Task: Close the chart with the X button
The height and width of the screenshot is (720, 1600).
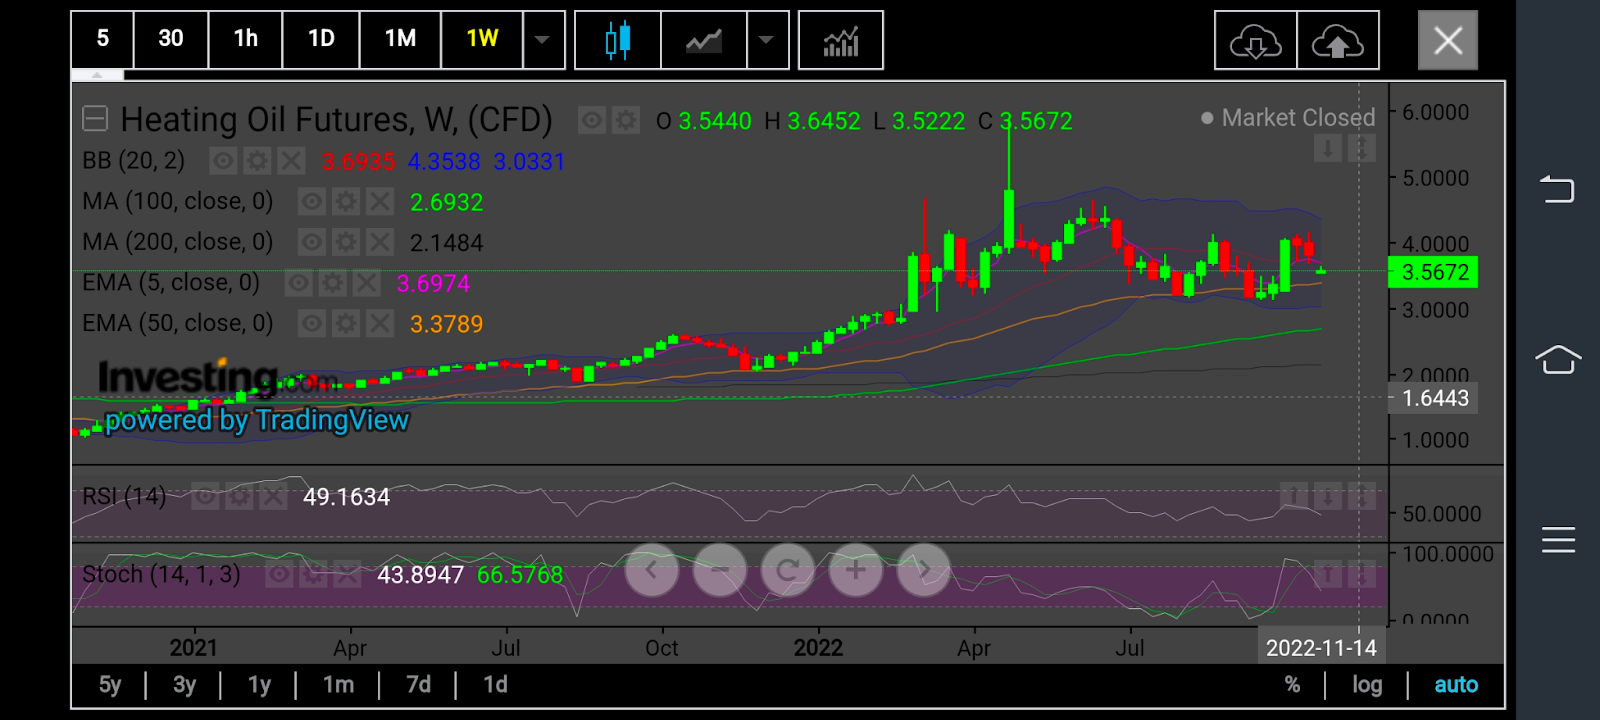Action: 1448,41
